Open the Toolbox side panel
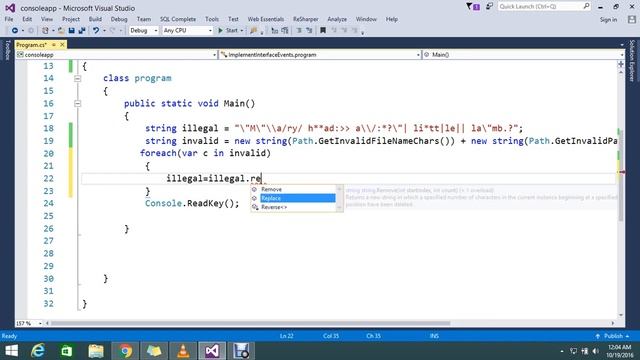This screenshot has width=640, height=360. coord(7,50)
